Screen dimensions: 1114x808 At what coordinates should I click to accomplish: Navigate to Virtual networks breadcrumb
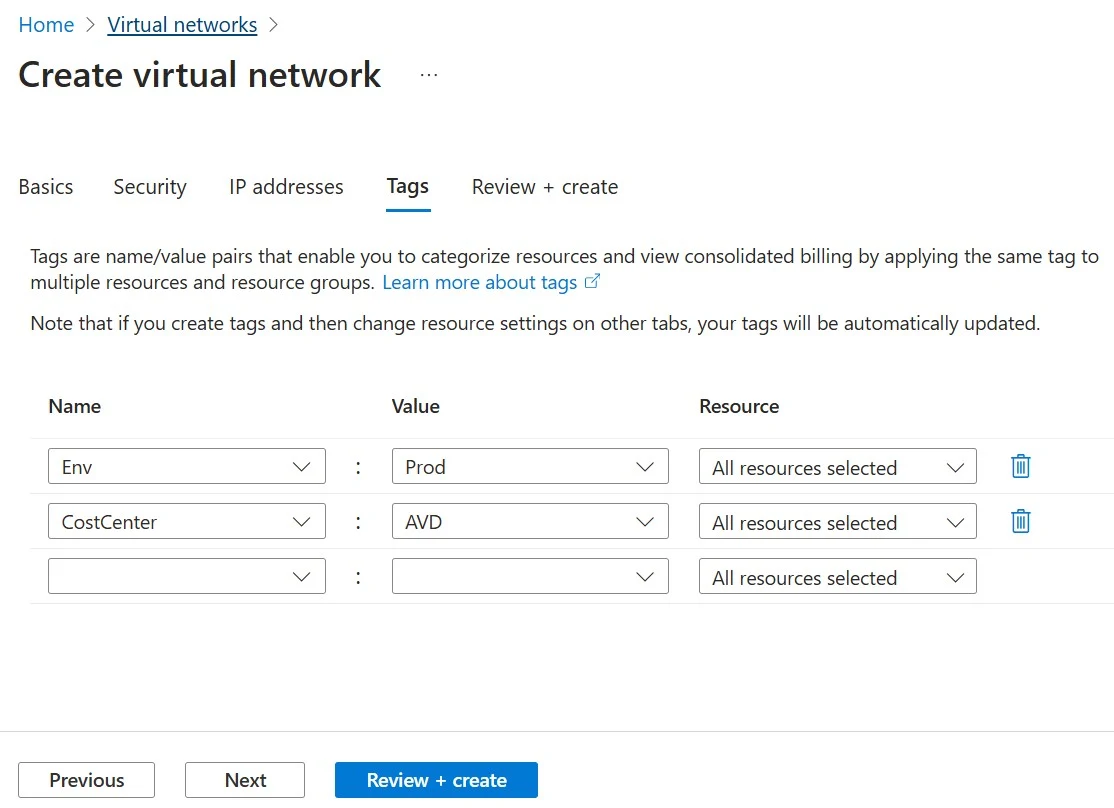coord(182,25)
